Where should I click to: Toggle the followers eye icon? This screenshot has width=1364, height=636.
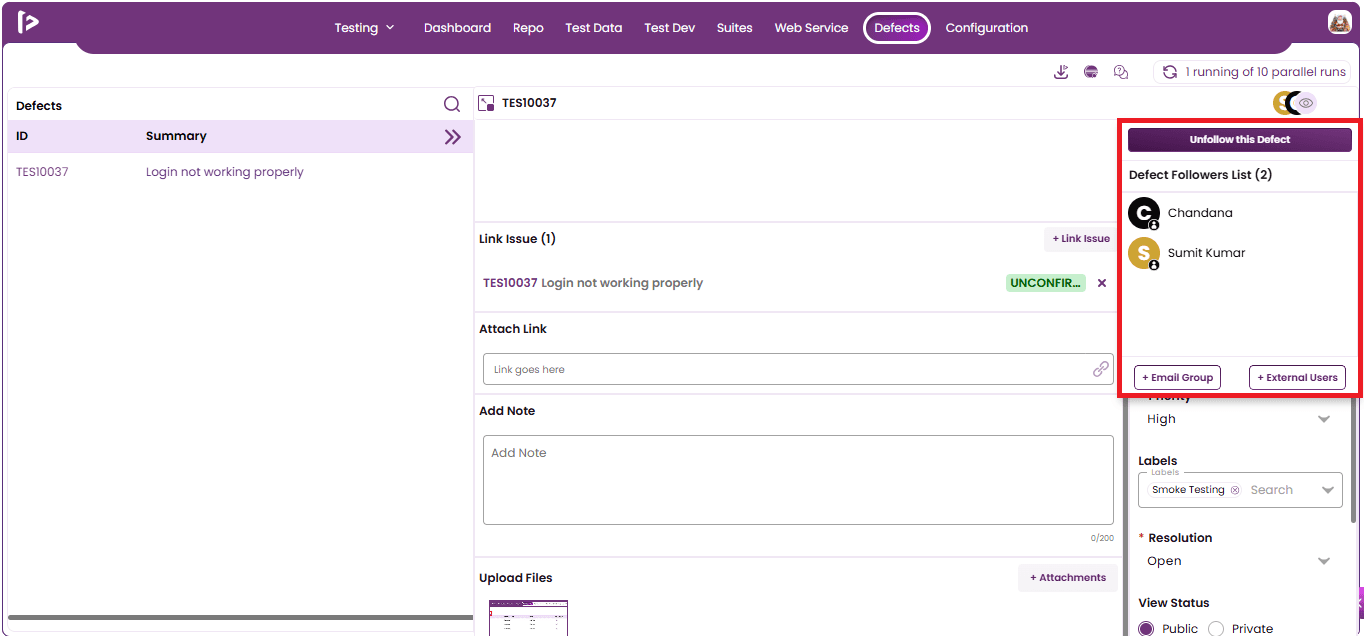pos(1306,103)
